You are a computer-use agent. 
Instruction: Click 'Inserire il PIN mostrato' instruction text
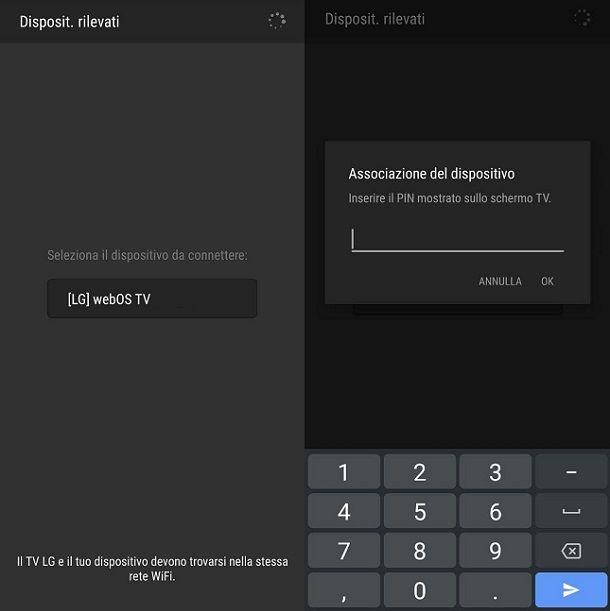(x=449, y=198)
